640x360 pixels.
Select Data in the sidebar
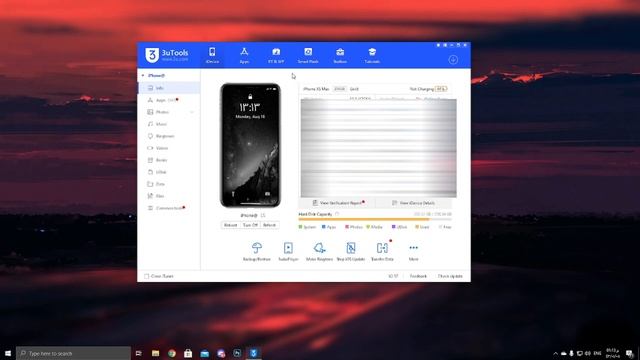point(169,184)
